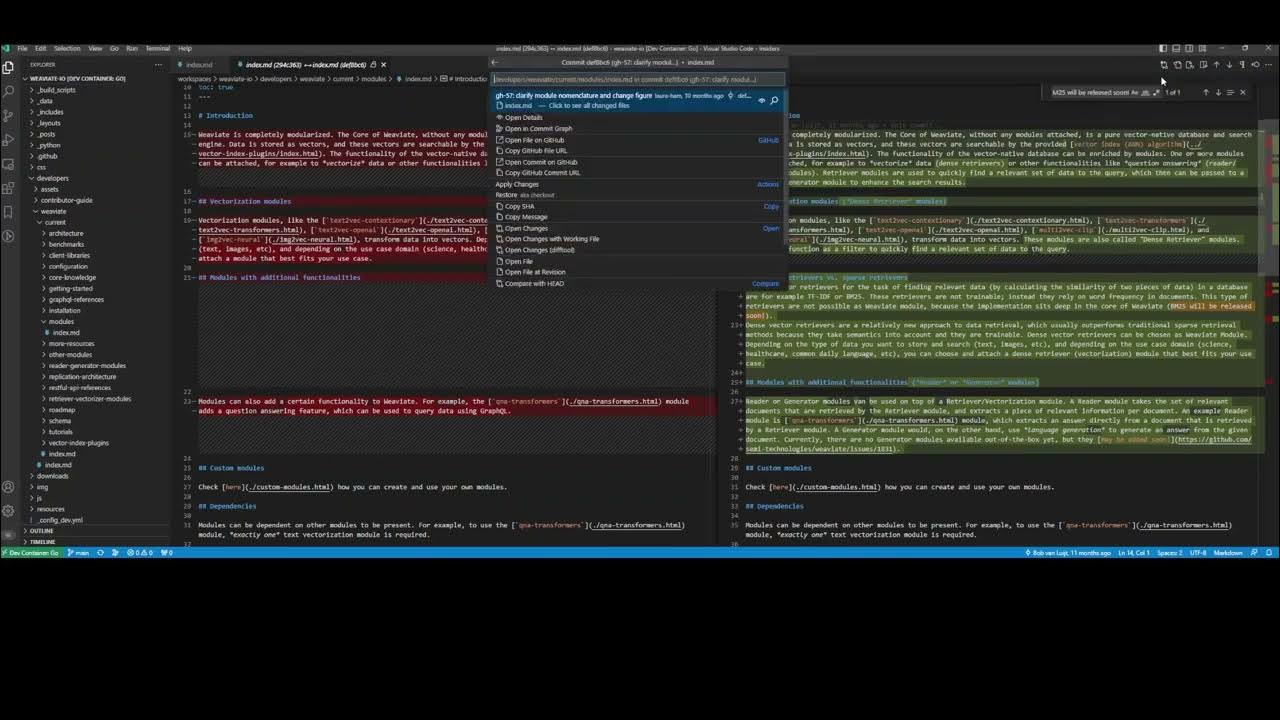Go to previous find match arrow

click(1205, 92)
